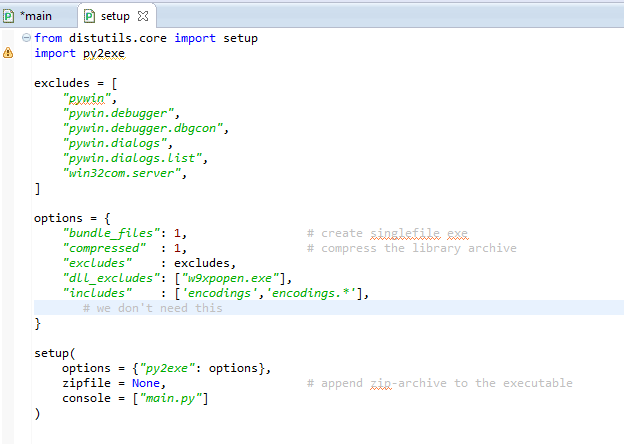Click the 'excludes = [' line
Screen dimensions: 624x444
(76, 83)
